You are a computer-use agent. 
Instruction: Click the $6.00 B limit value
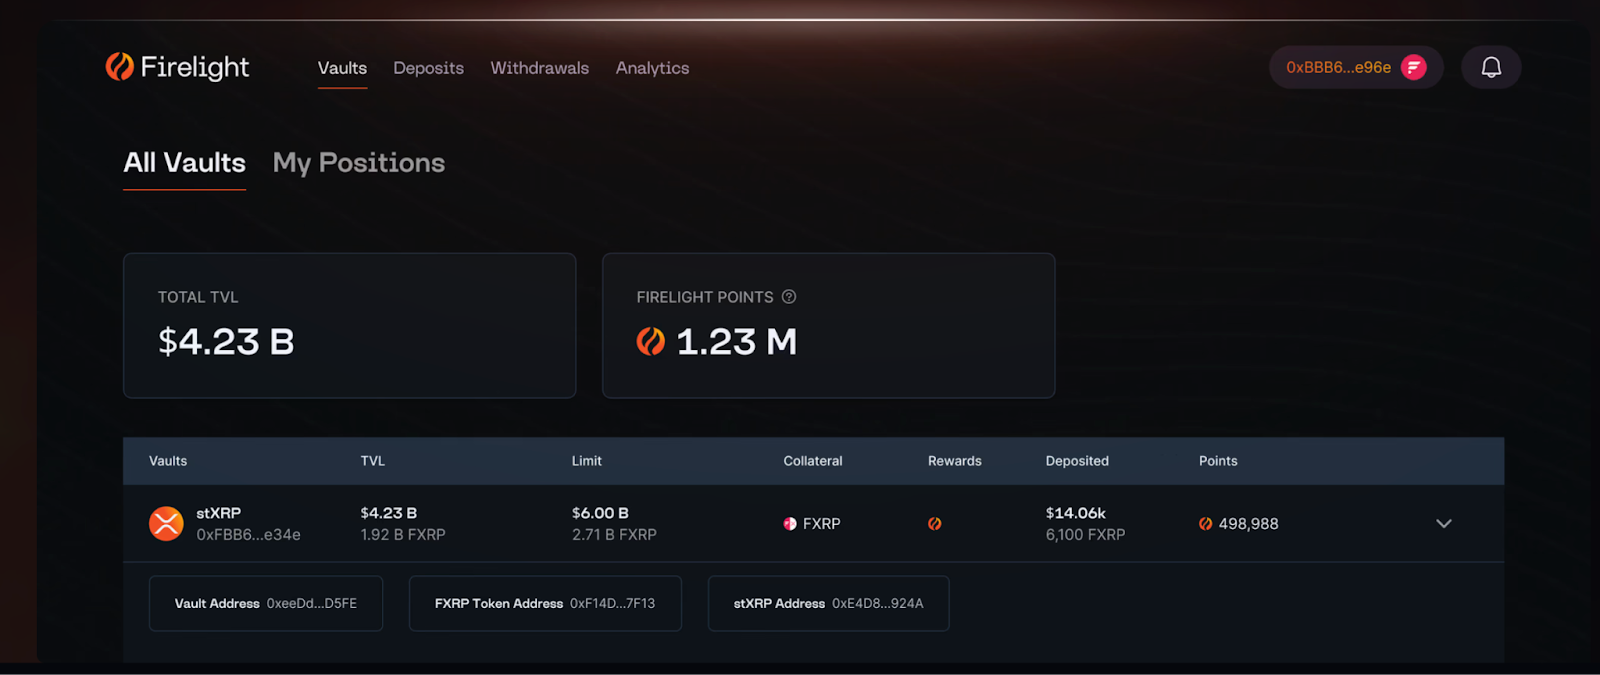600,513
